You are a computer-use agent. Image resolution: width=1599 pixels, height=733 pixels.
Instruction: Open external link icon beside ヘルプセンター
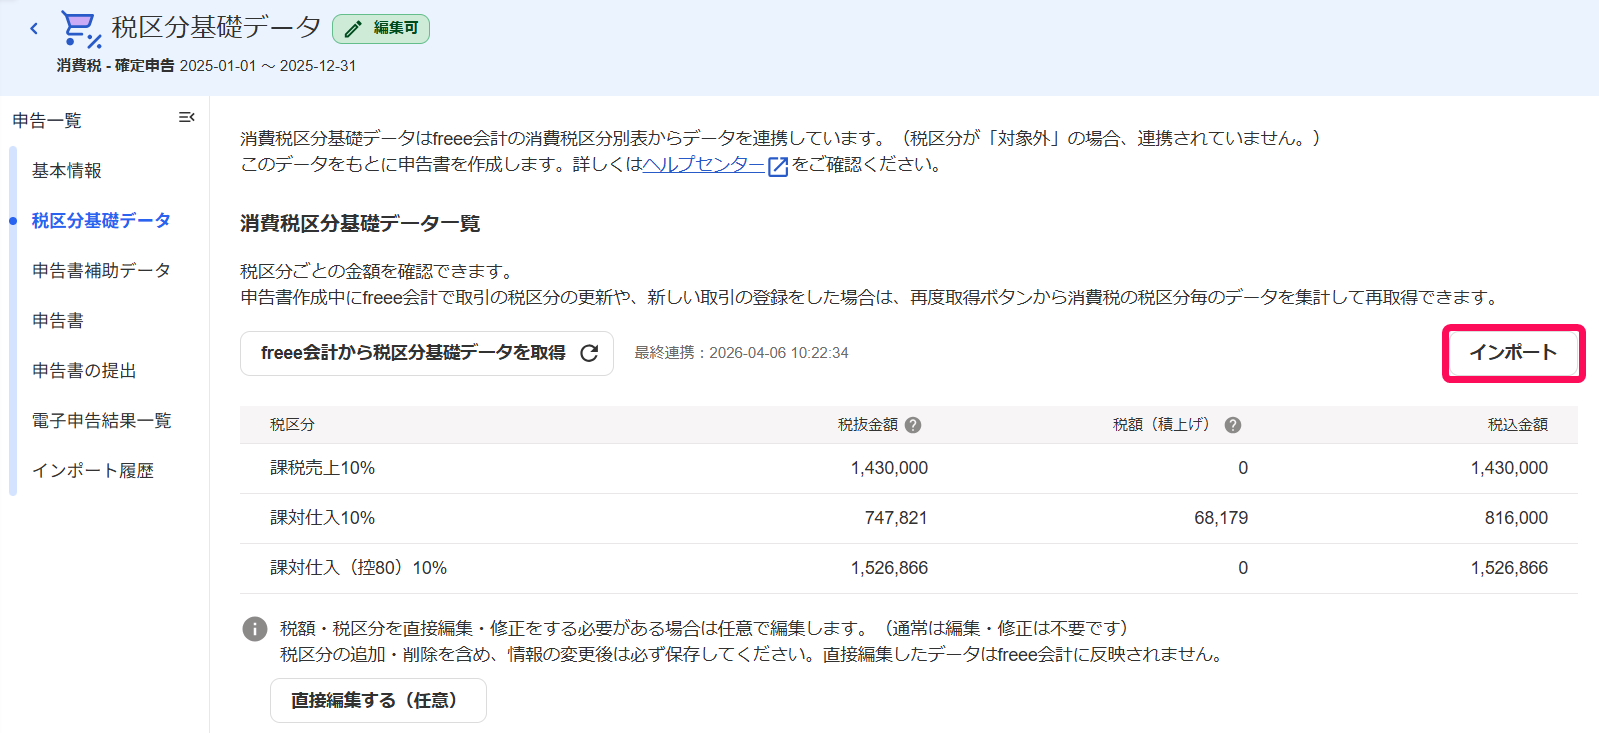[778, 166]
